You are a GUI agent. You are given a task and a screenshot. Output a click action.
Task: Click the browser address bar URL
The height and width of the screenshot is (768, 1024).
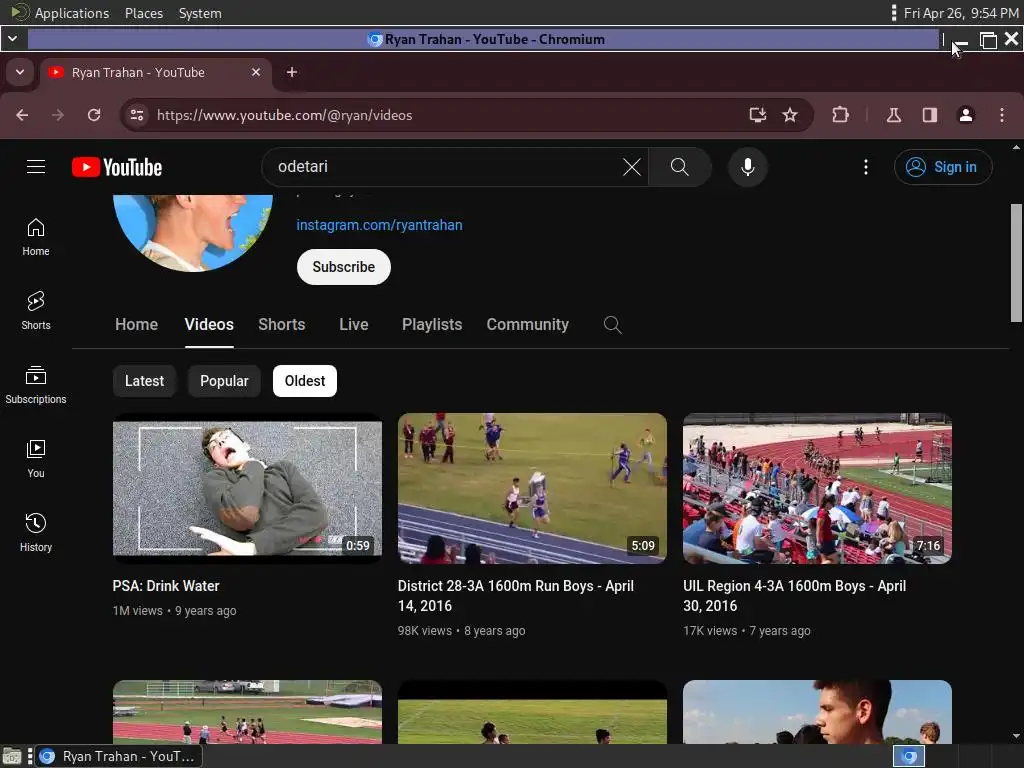pos(285,116)
